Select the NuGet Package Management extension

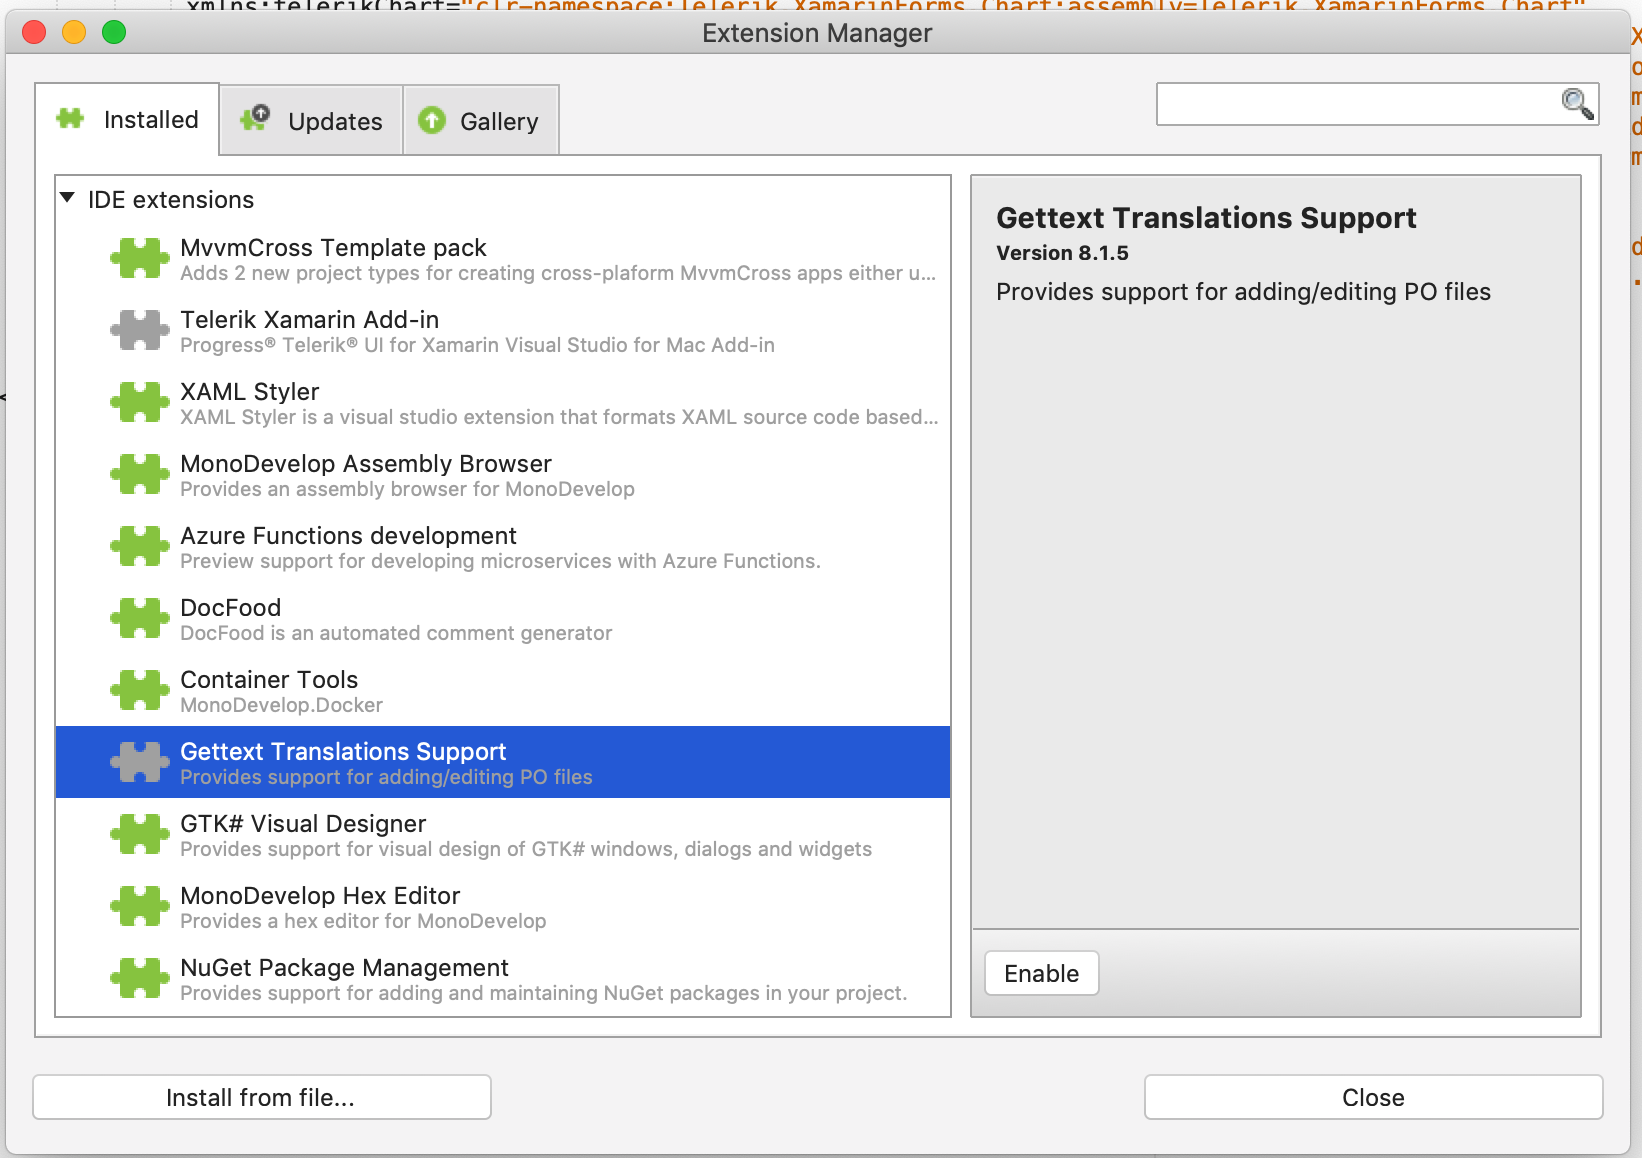coord(344,978)
